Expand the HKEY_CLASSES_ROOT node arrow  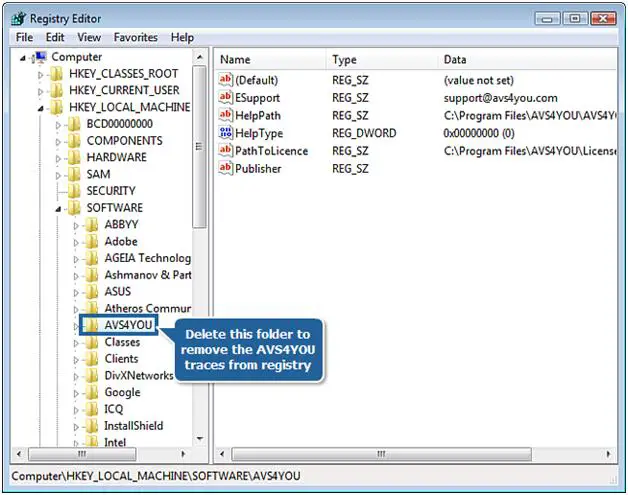click(40, 75)
